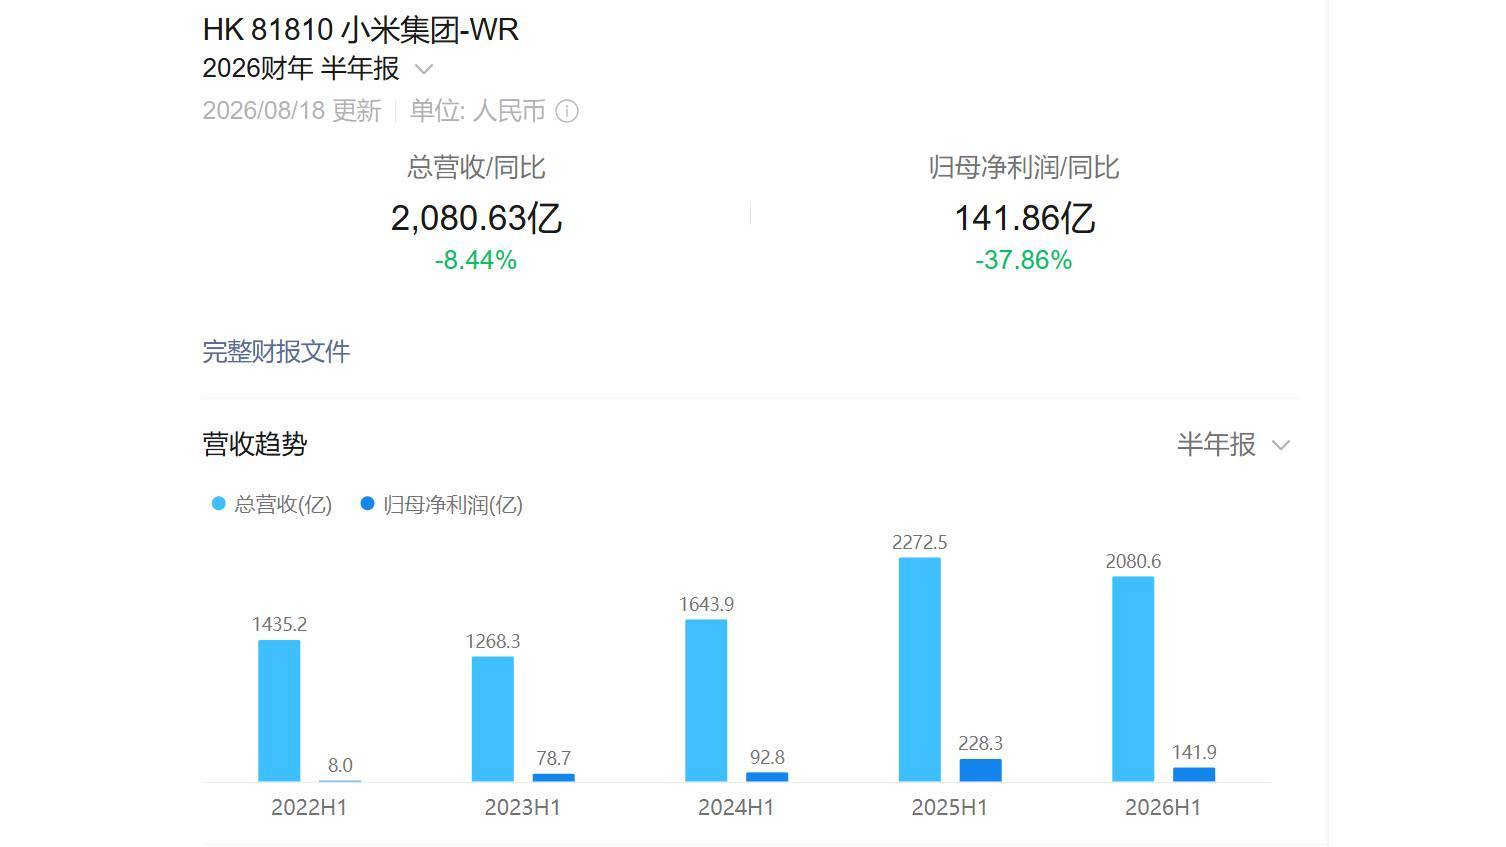This screenshot has height=847, width=1506.
Task: Open the 半年报 chart period selector
Action: (x=1234, y=444)
